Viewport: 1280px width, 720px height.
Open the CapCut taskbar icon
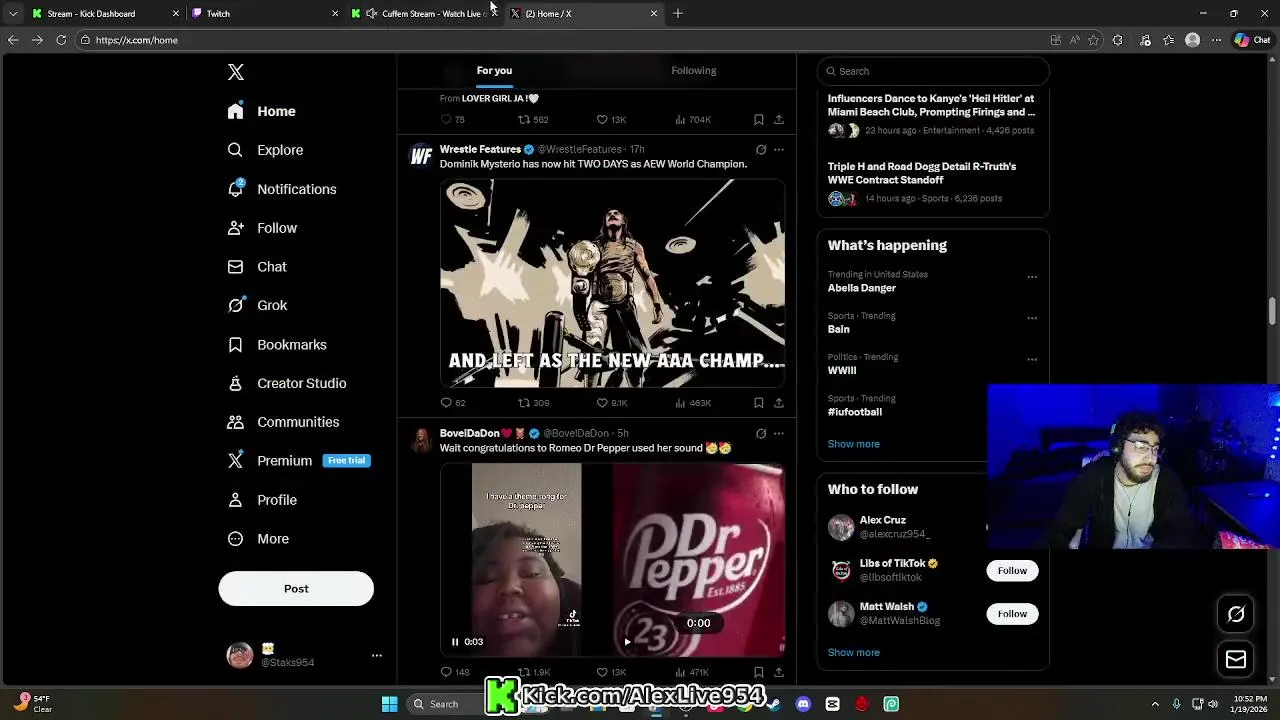click(832, 704)
